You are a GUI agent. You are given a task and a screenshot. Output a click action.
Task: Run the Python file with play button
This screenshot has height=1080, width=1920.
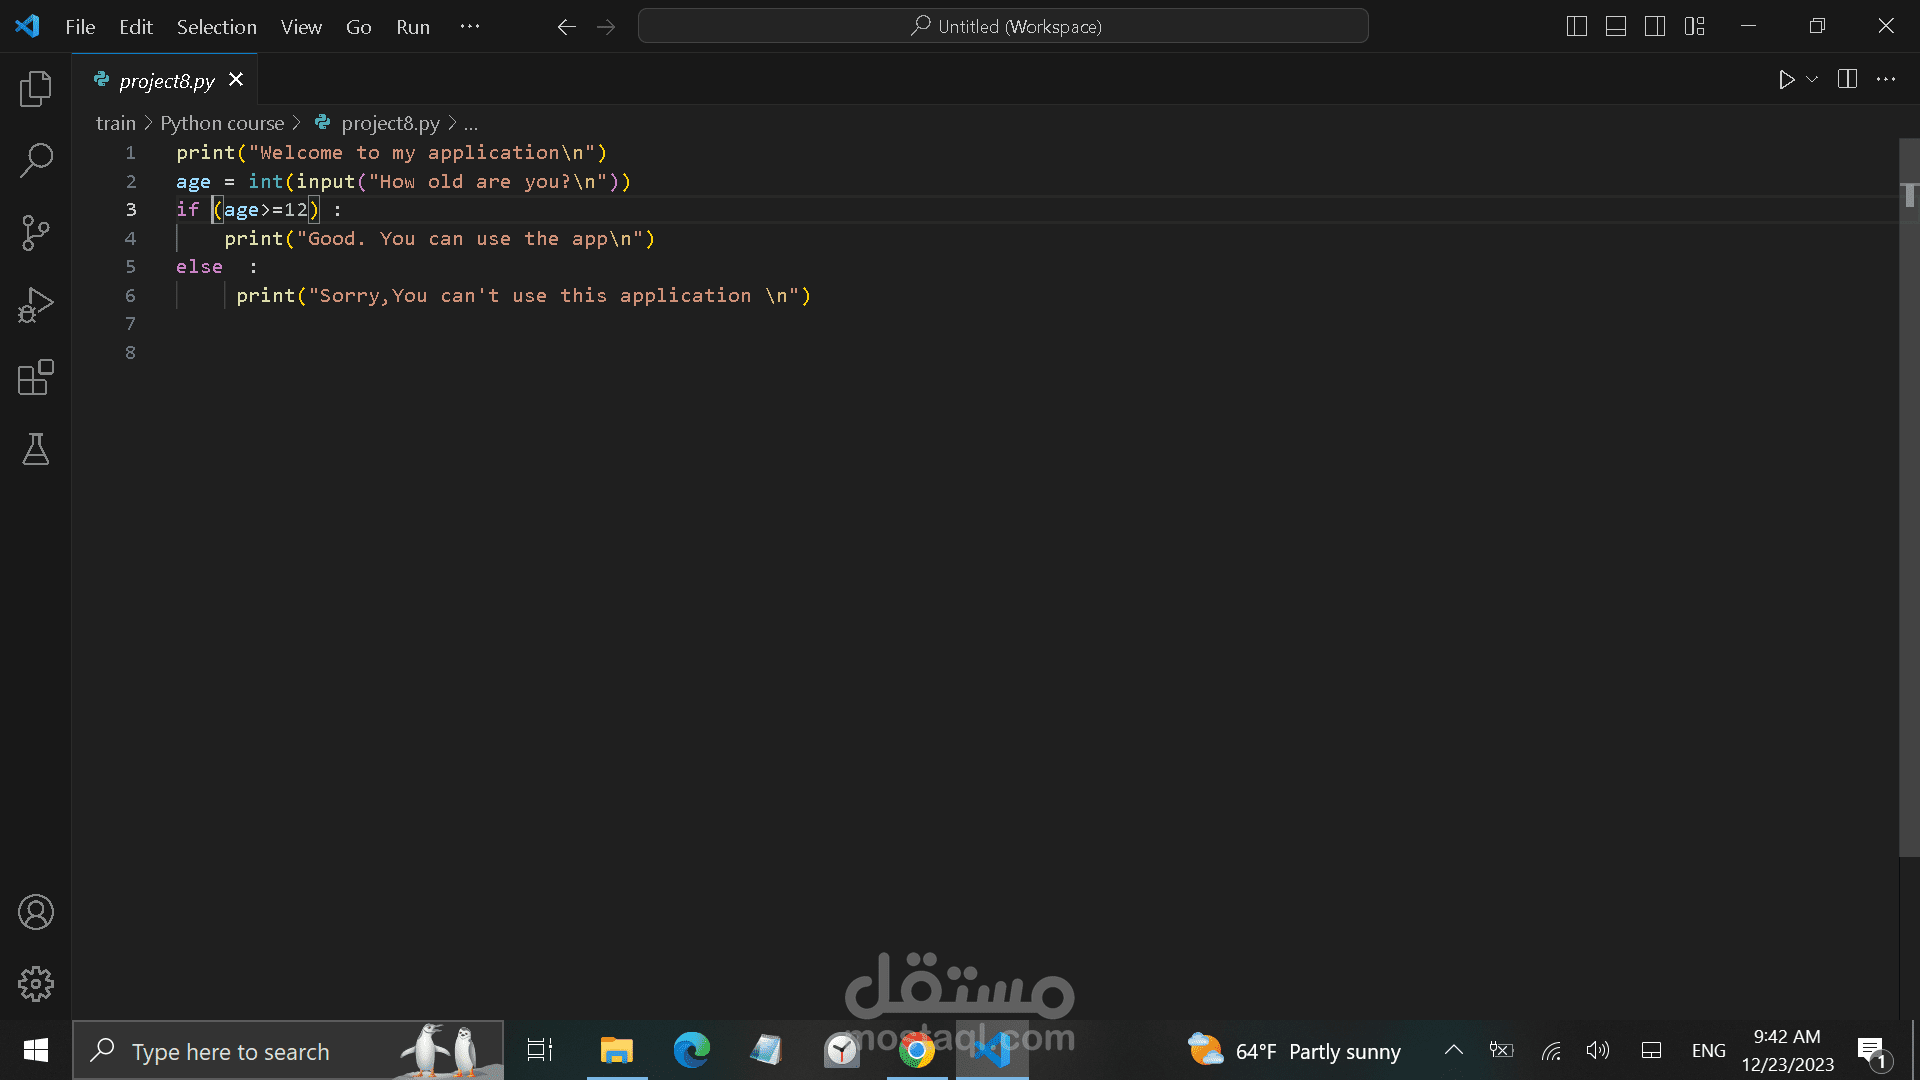(x=1786, y=79)
